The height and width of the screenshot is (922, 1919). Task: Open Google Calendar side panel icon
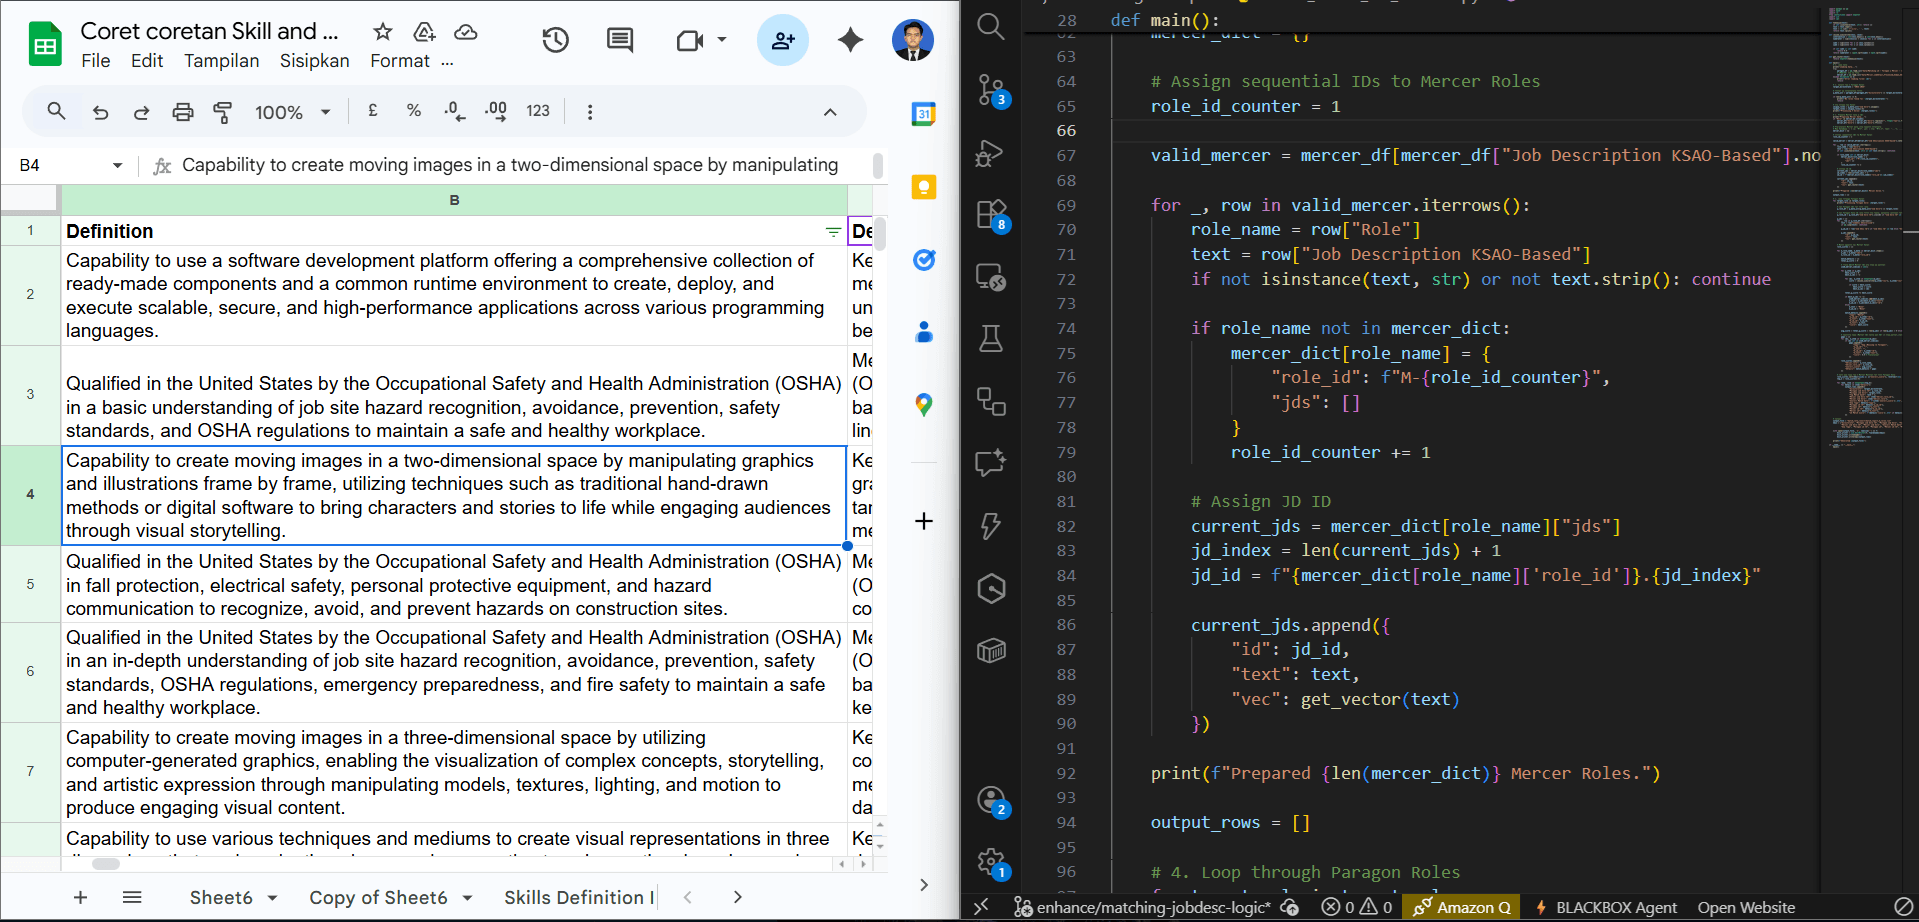[x=924, y=114]
